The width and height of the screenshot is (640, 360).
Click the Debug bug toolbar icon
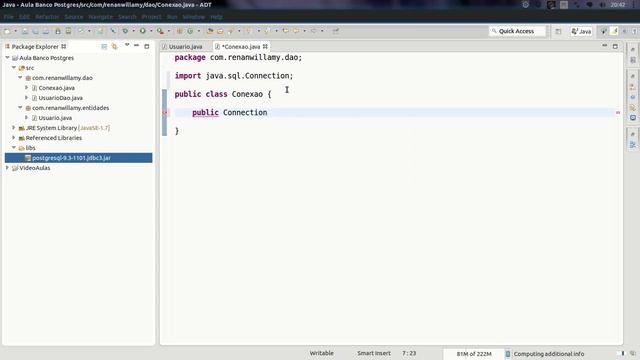tap(125, 31)
